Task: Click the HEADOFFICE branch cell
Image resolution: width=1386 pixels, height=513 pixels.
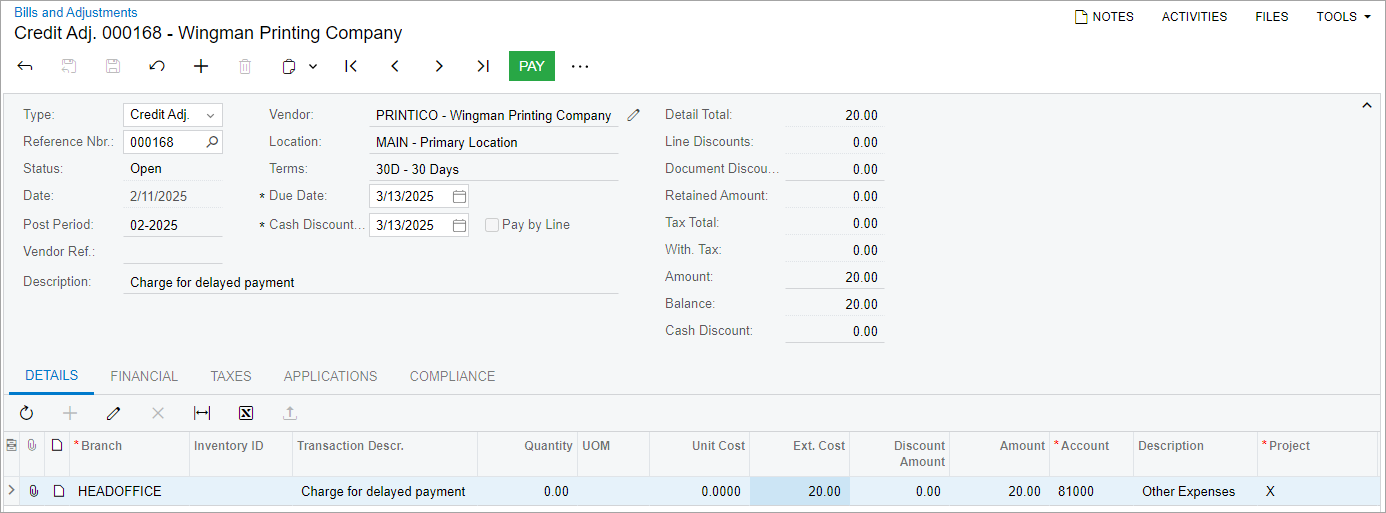Action: (130, 491)
